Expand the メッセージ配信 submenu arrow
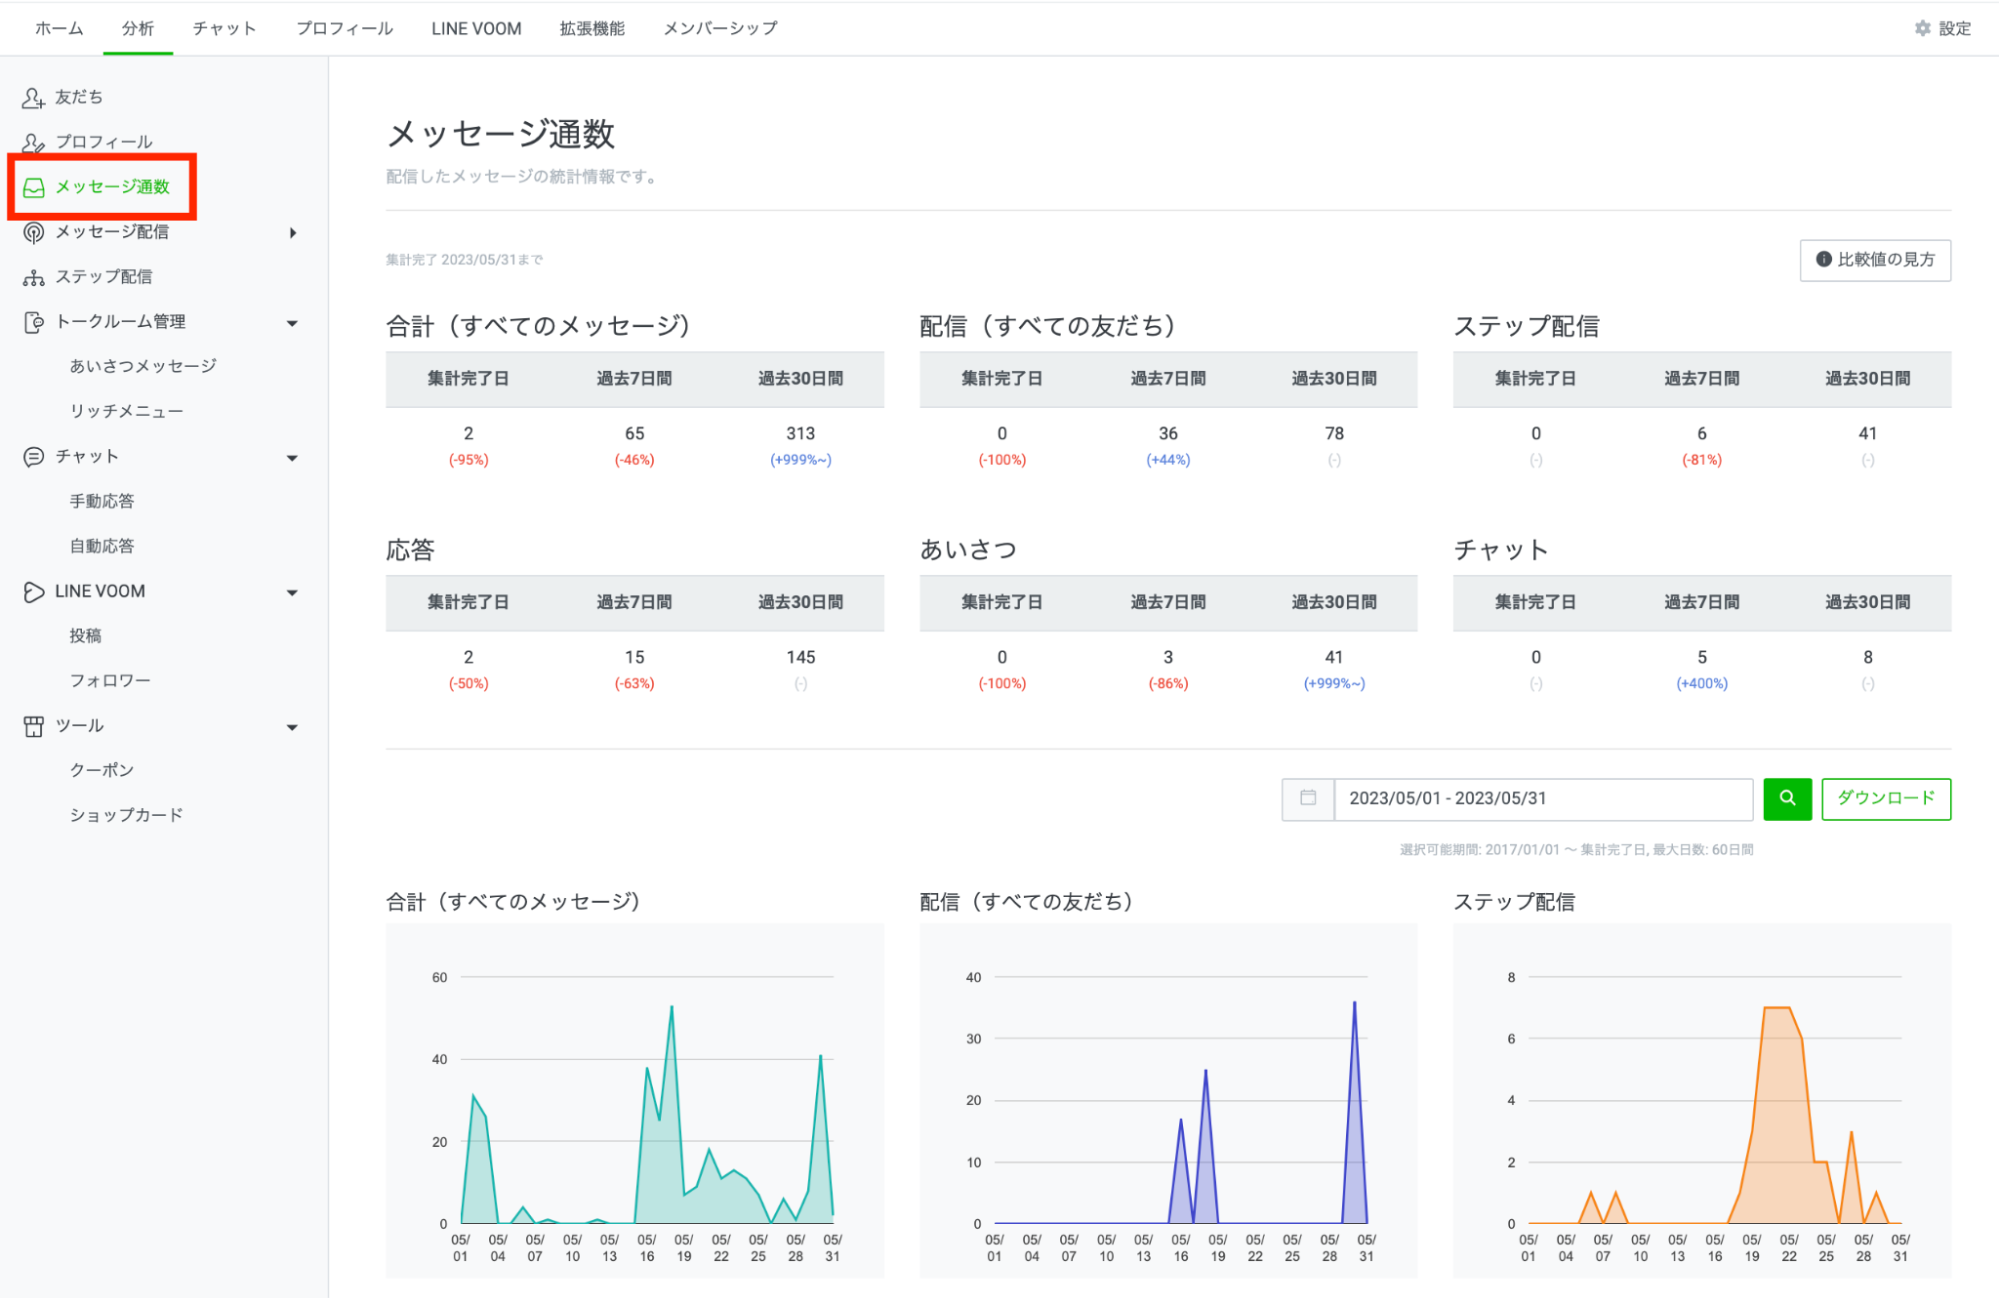The image size is (1999, 1299). [292, 231]
